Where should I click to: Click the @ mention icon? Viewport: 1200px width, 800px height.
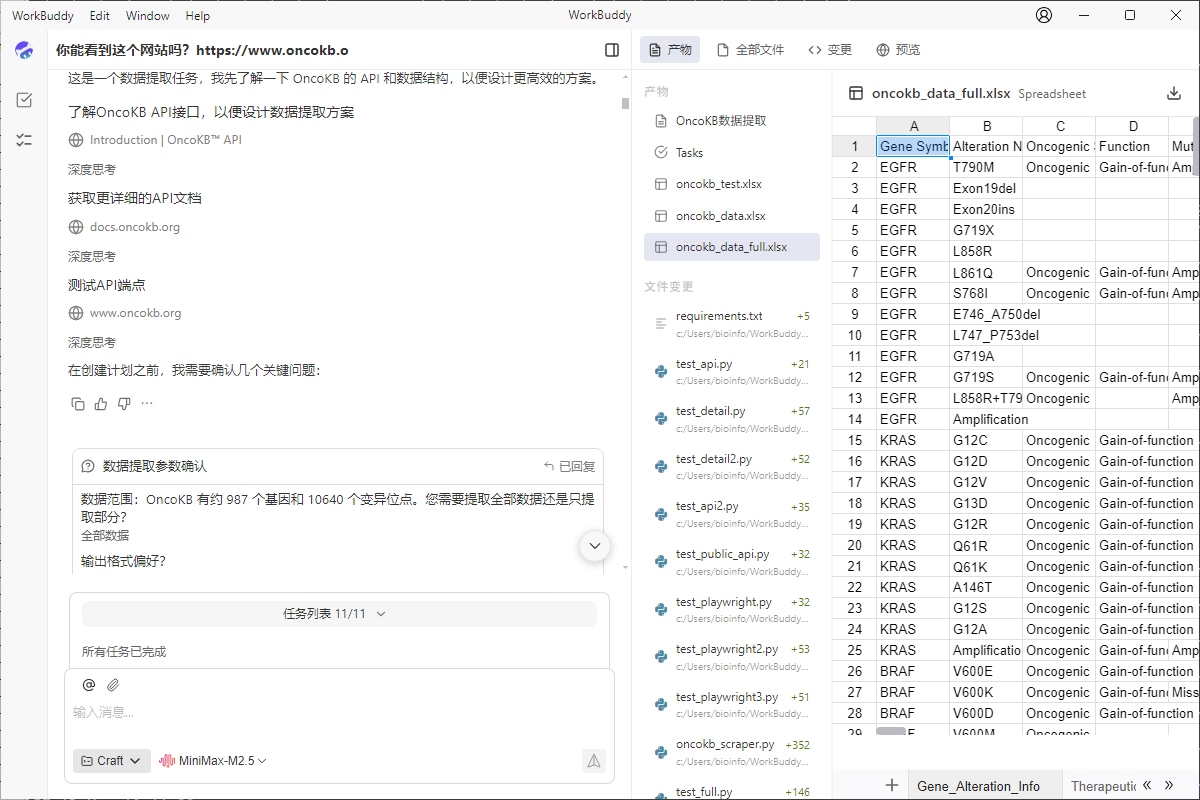(x=89, y=685)
